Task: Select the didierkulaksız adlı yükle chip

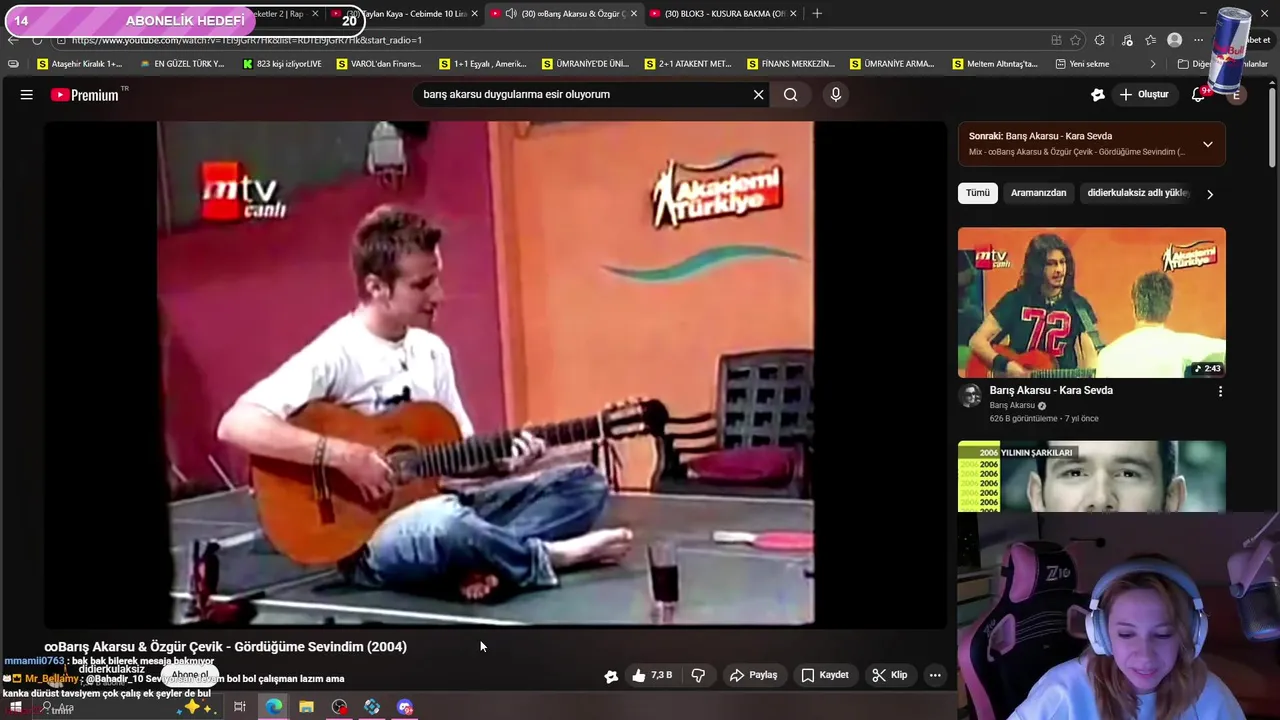Action: pyautogui.click(x=1137, y=193)
